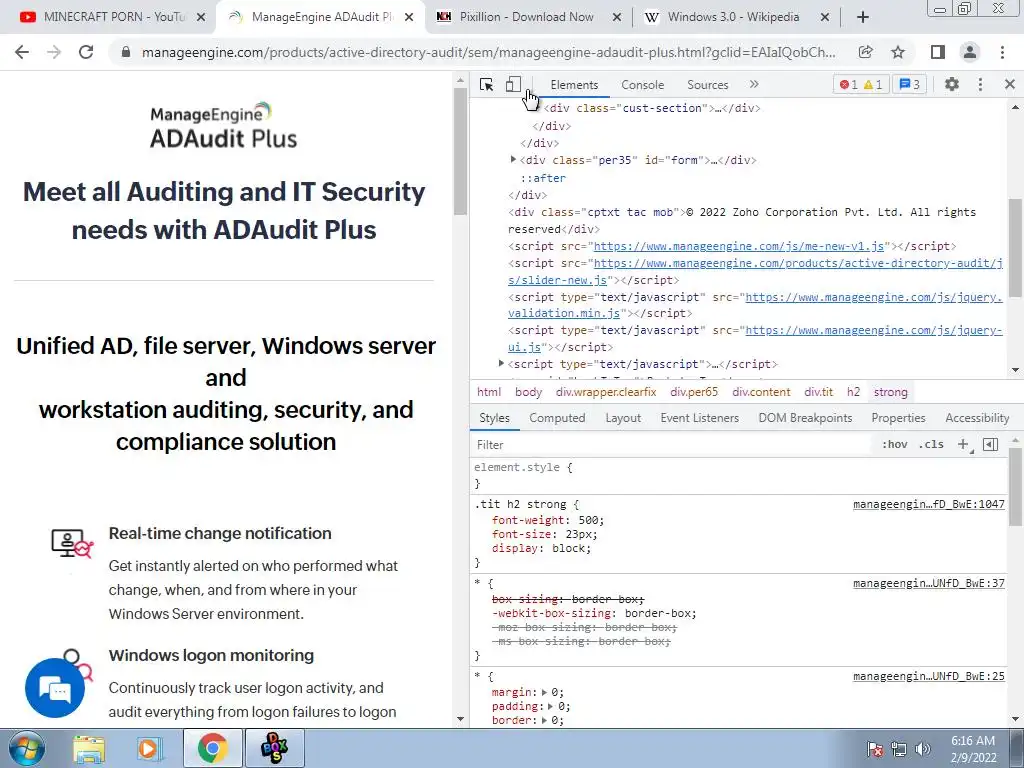Image resolution: width=1024 pixels, height=768 pixels.
Task: Open stylesheet source link at line 25
Action: (x=929, y=677)
